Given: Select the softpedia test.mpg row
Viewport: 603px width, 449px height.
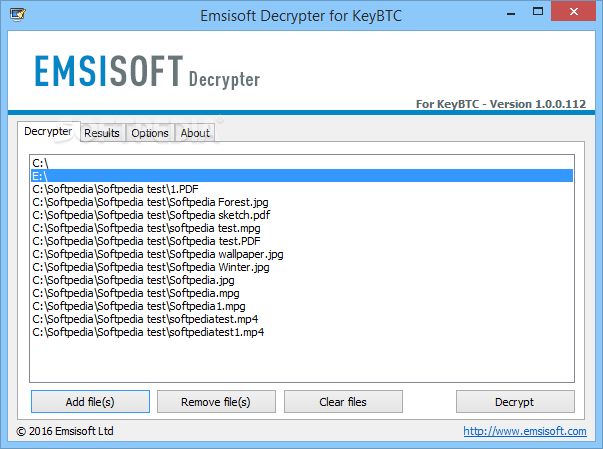Looking at the screenshot, I should point(302,228).
